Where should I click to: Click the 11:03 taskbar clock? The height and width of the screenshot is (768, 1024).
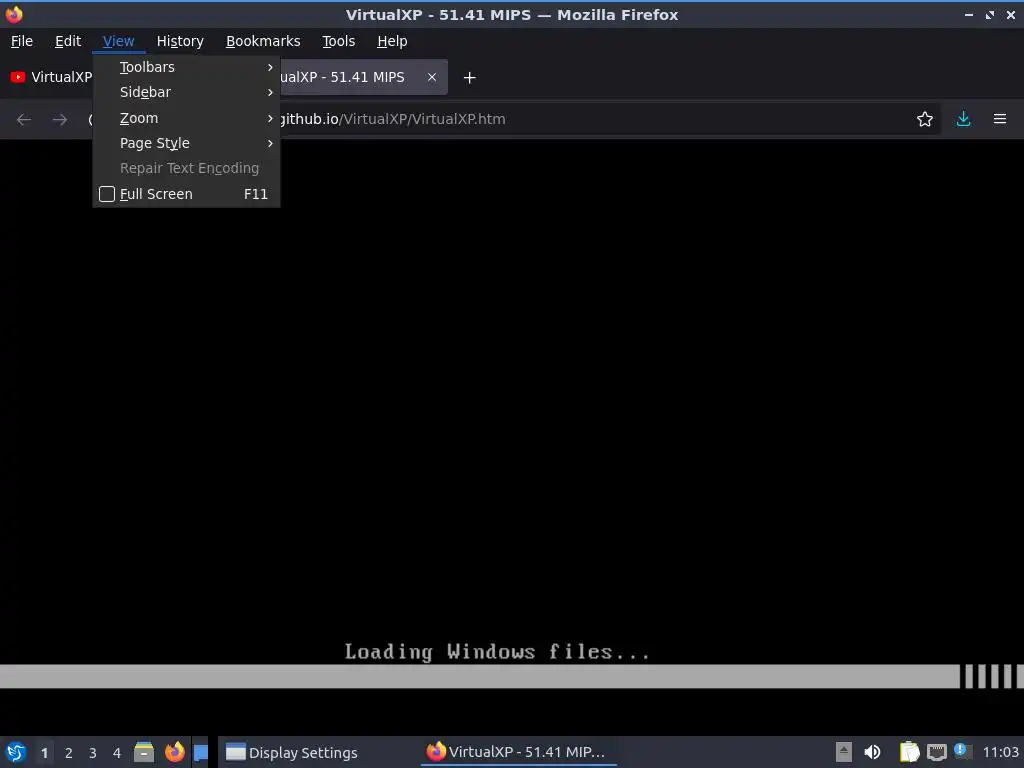point(1000,752)
